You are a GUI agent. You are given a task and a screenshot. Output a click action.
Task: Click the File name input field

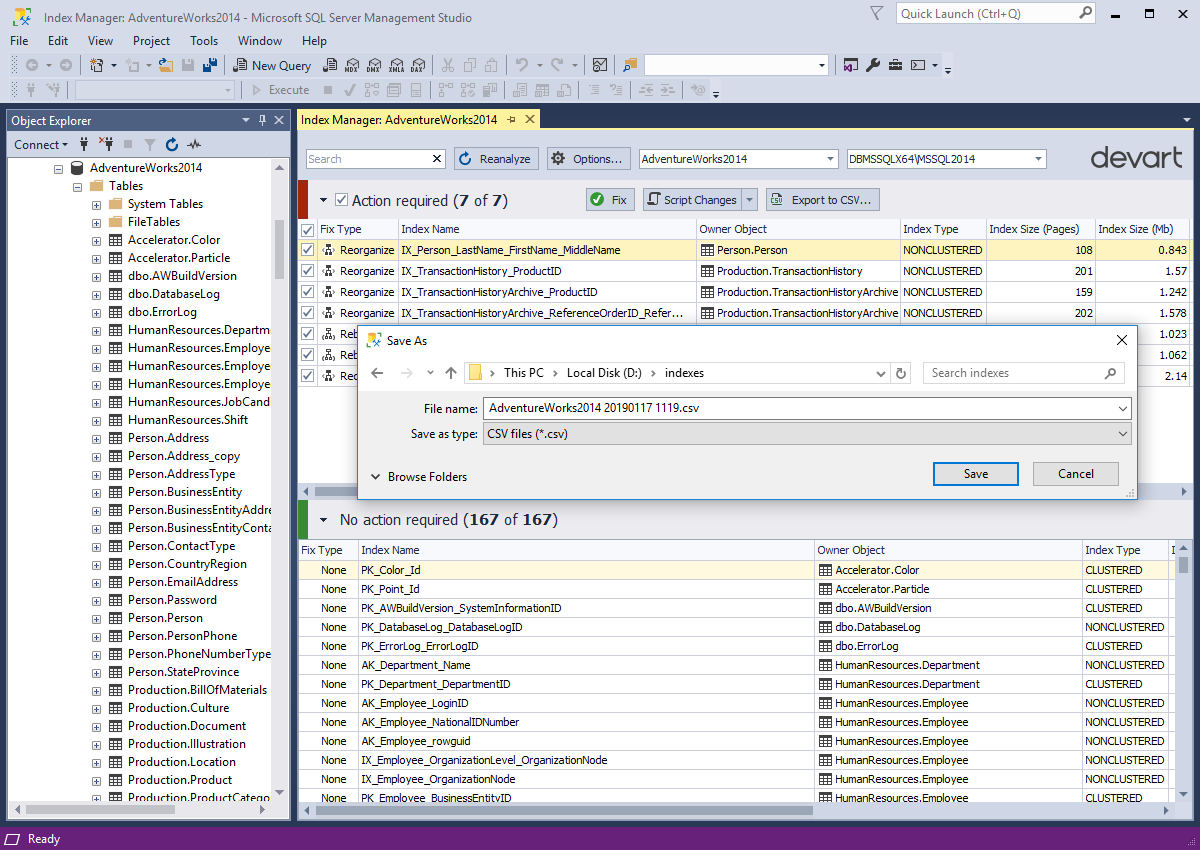807,408
